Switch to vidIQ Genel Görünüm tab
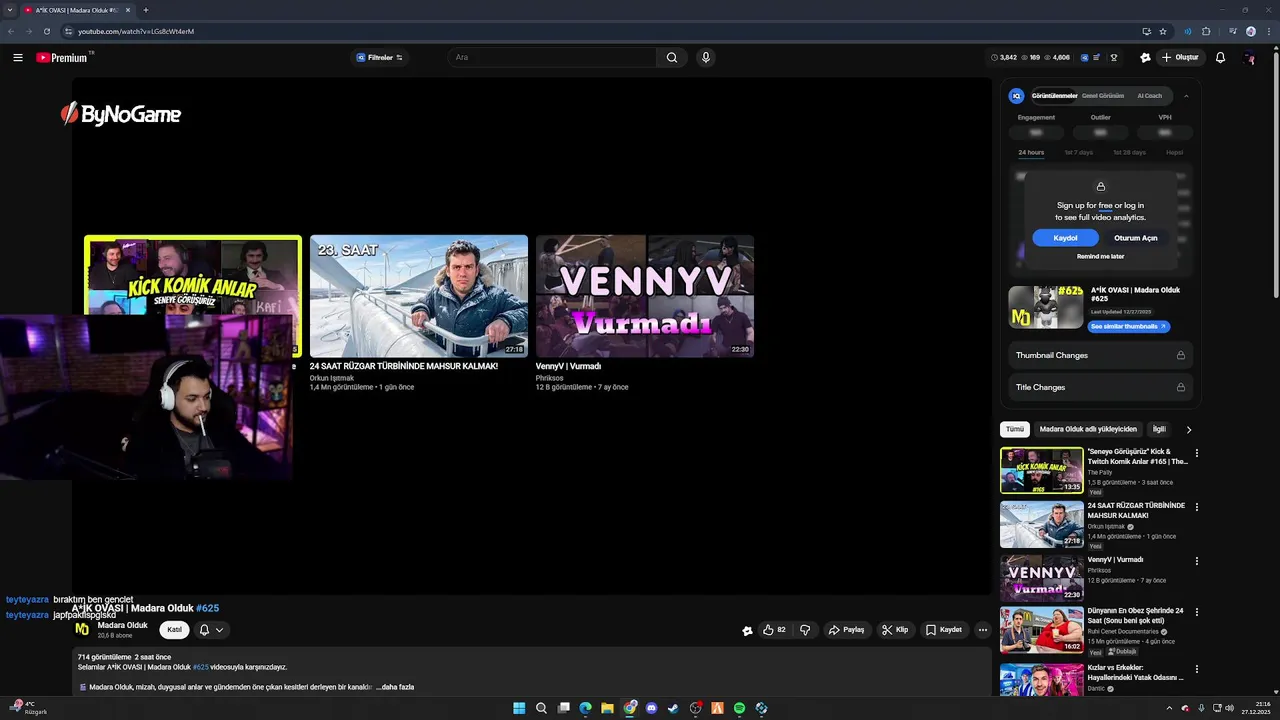Screen dimensions: 1280x720 click(x=1103, y=96)
